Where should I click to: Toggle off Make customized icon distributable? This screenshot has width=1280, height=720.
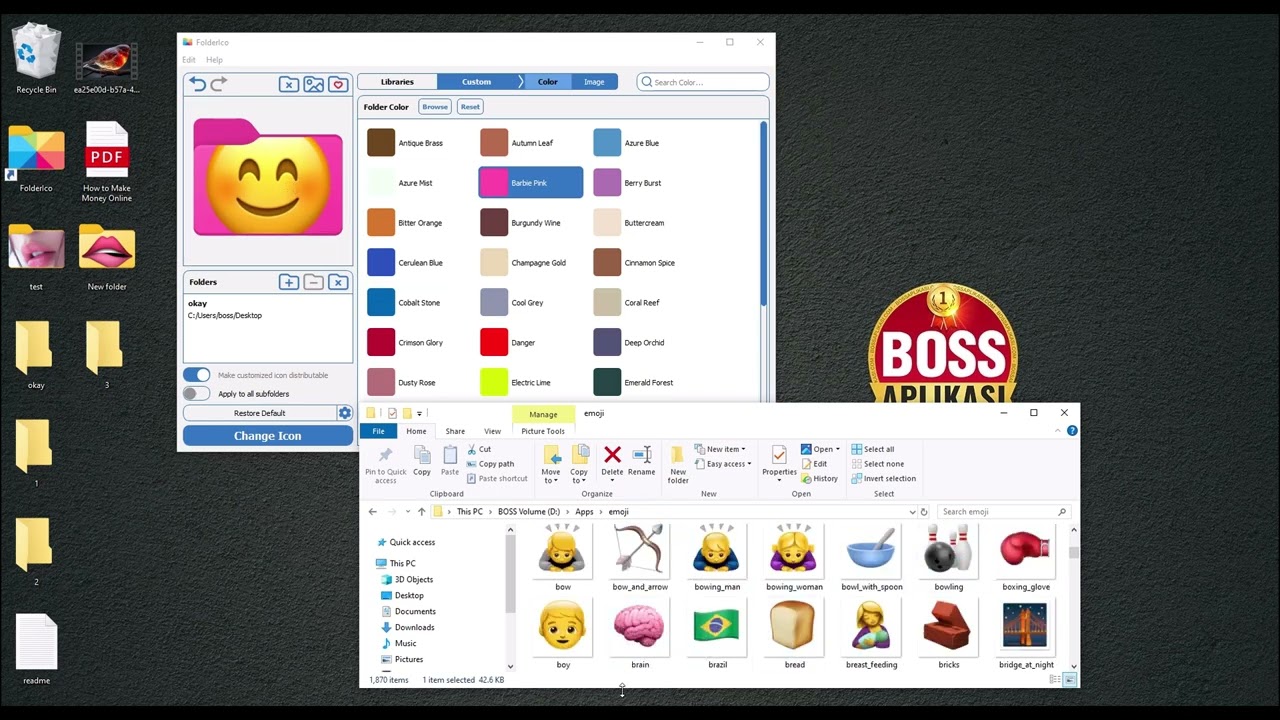196,374
